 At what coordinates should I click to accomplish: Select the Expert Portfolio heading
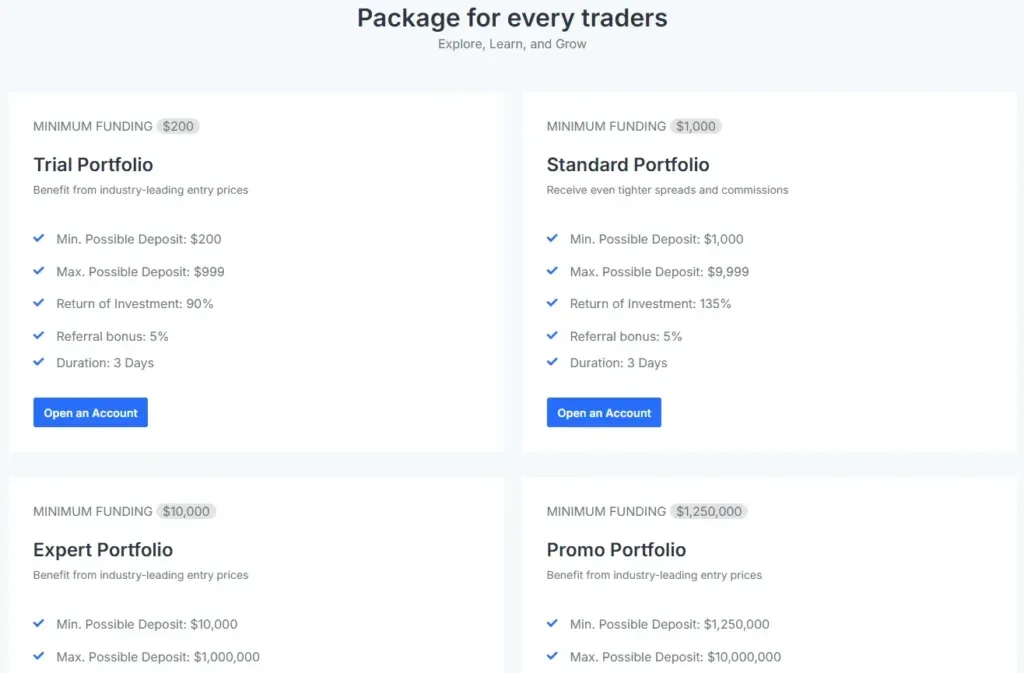103,549
